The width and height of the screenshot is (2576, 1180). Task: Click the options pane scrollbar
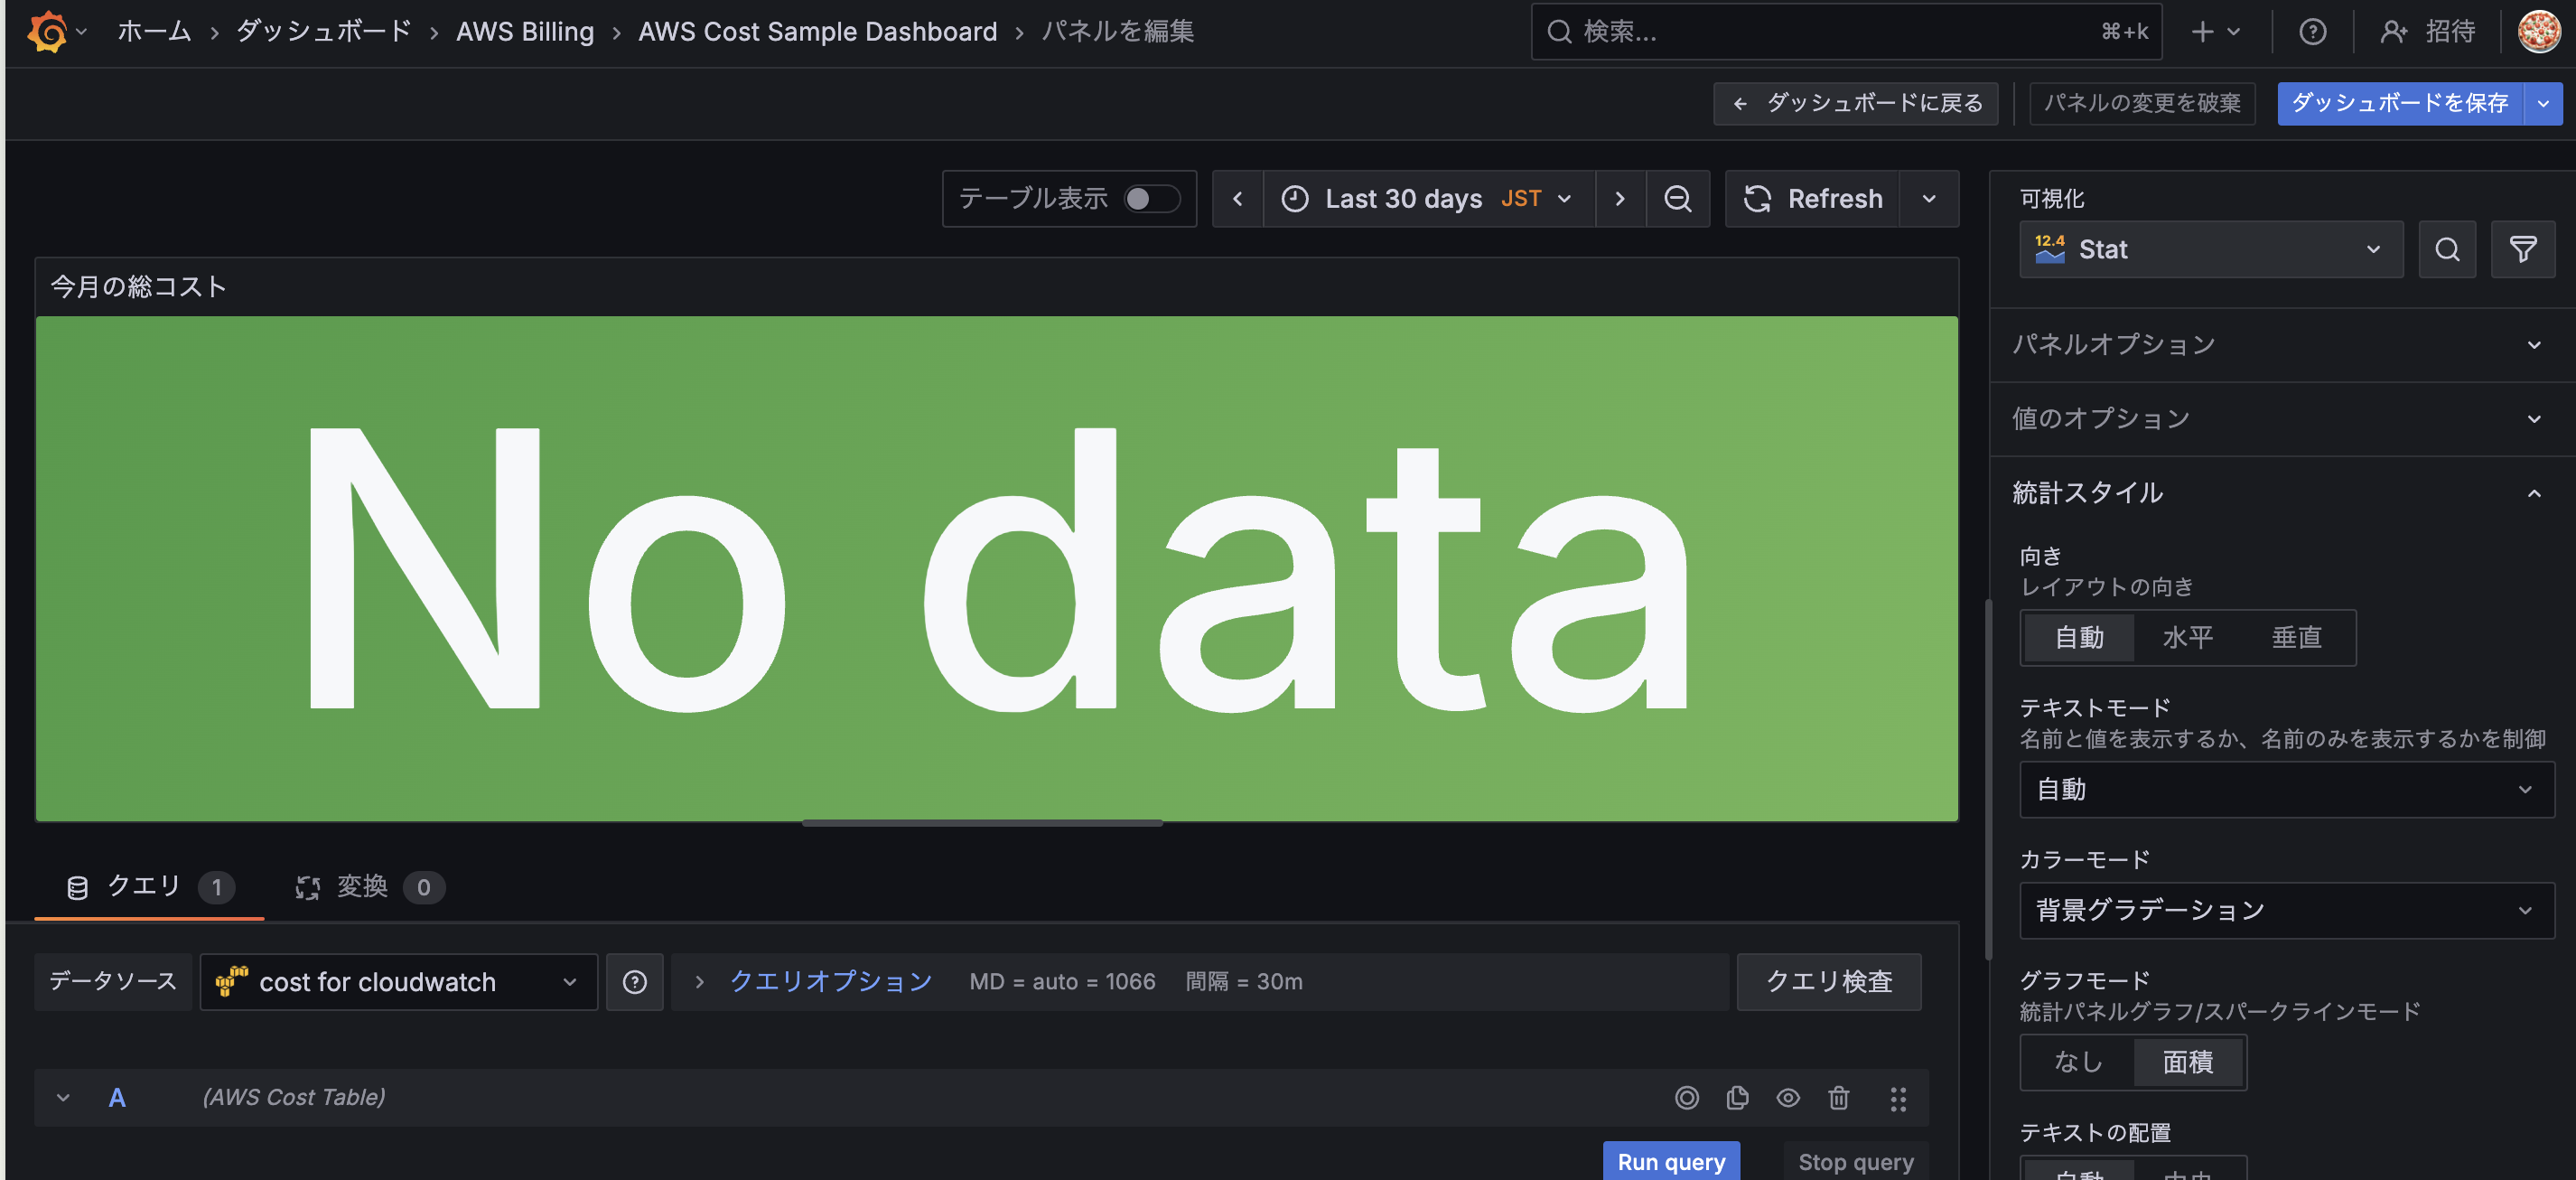click(1988, 780)
